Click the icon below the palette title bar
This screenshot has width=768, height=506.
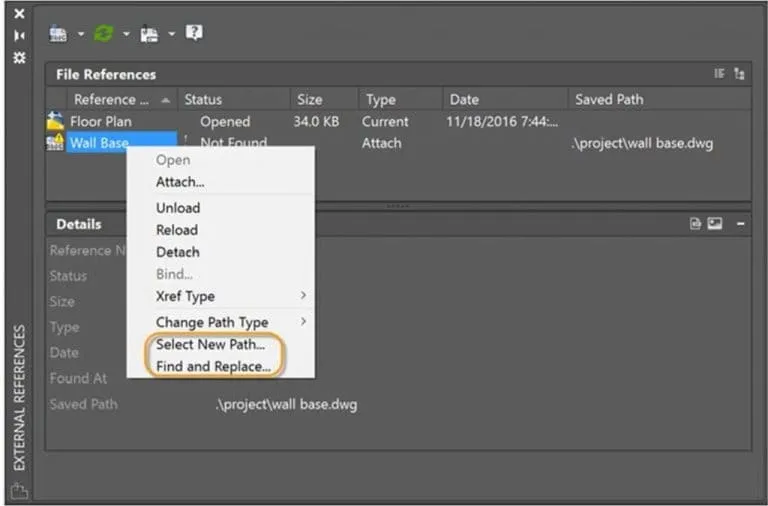[19, 491]
